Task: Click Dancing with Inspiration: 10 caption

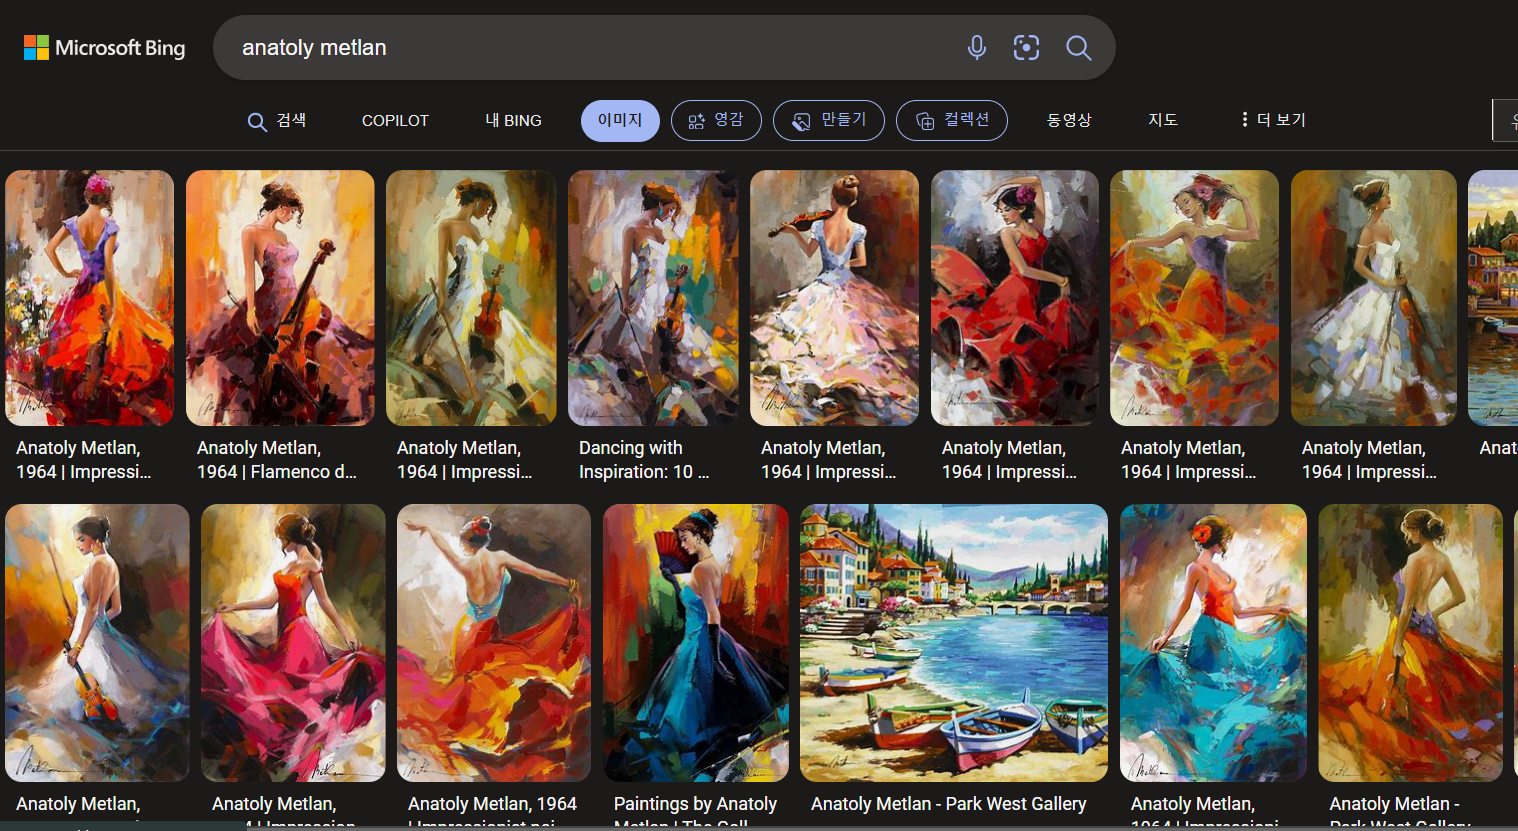Action: tap(644, 460)
